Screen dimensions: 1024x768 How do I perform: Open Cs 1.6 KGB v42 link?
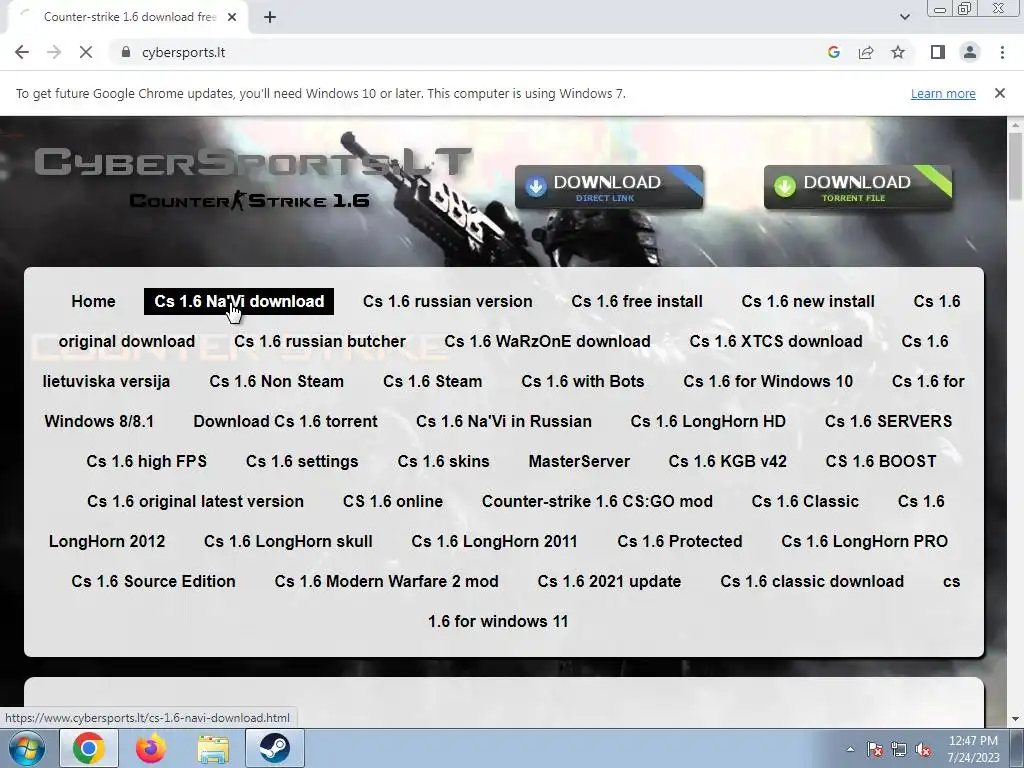coord(728,461)
